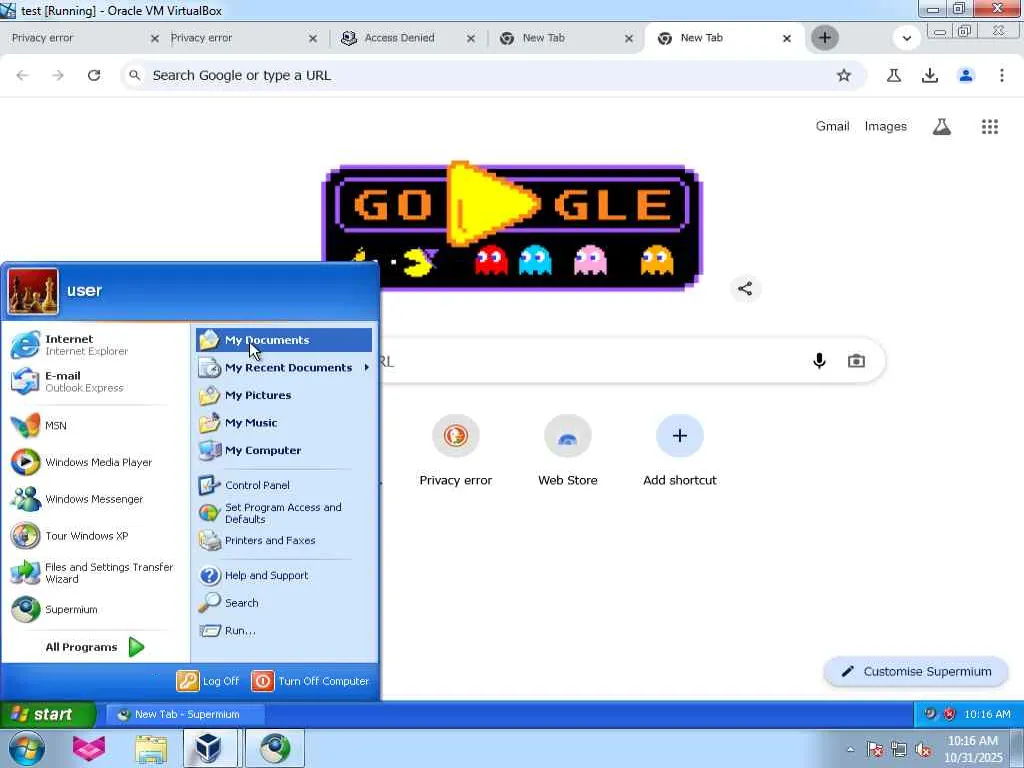Image resolution: width=1024 pixels, height=768 pixels.
Task: Open File Explorer from host taskbar
Action: 151,748
